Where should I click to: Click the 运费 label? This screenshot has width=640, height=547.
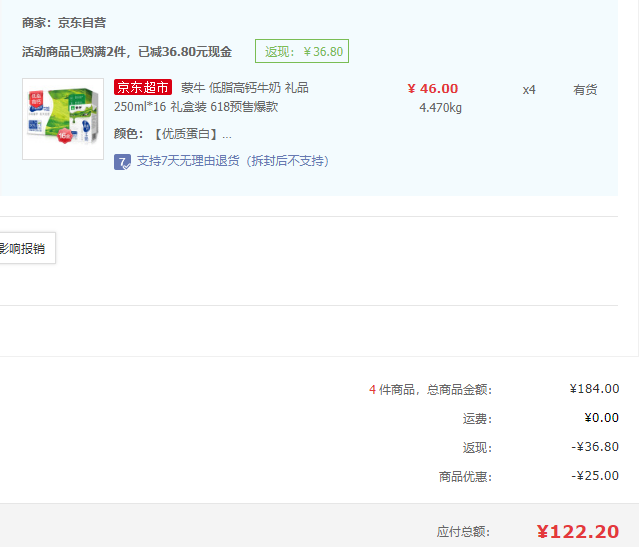click(478, 419)
